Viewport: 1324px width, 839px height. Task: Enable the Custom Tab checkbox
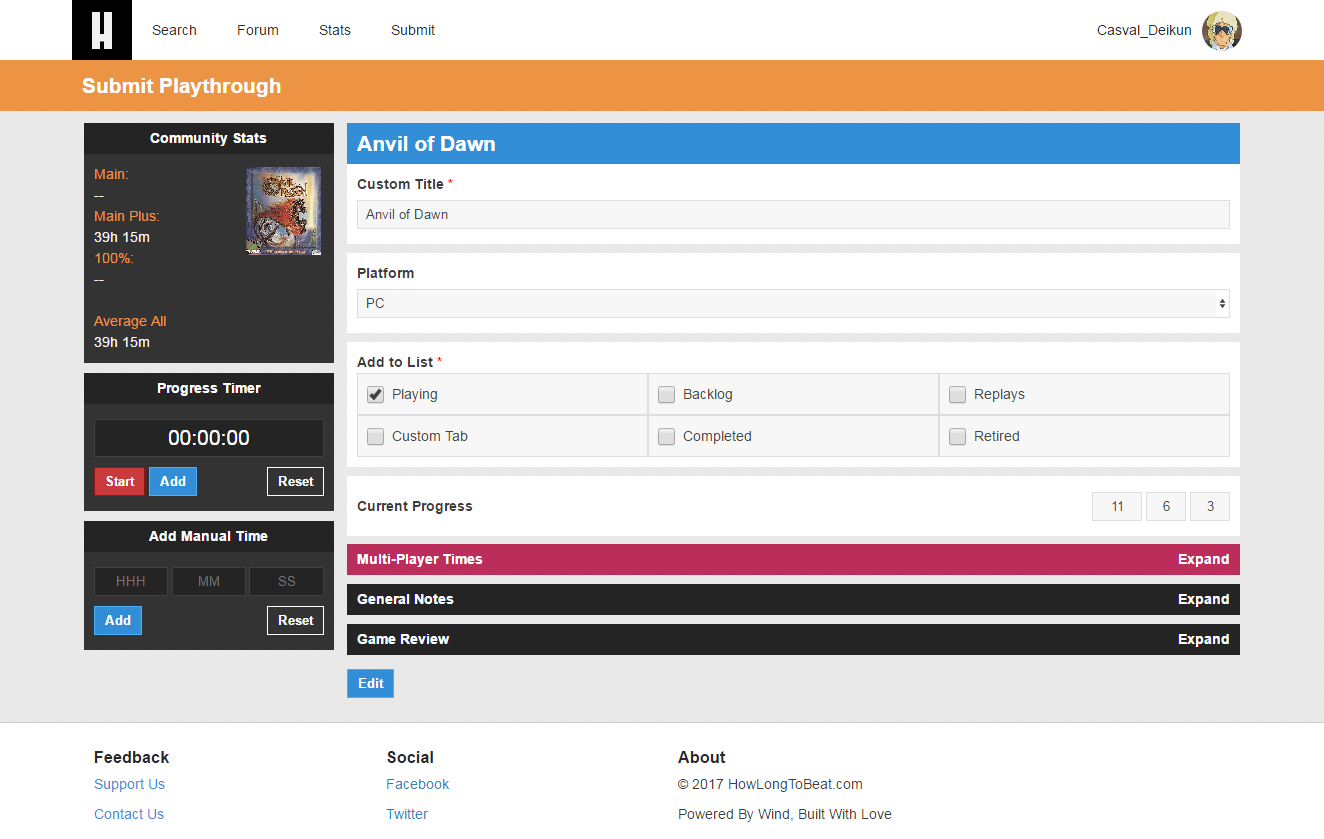375,436
